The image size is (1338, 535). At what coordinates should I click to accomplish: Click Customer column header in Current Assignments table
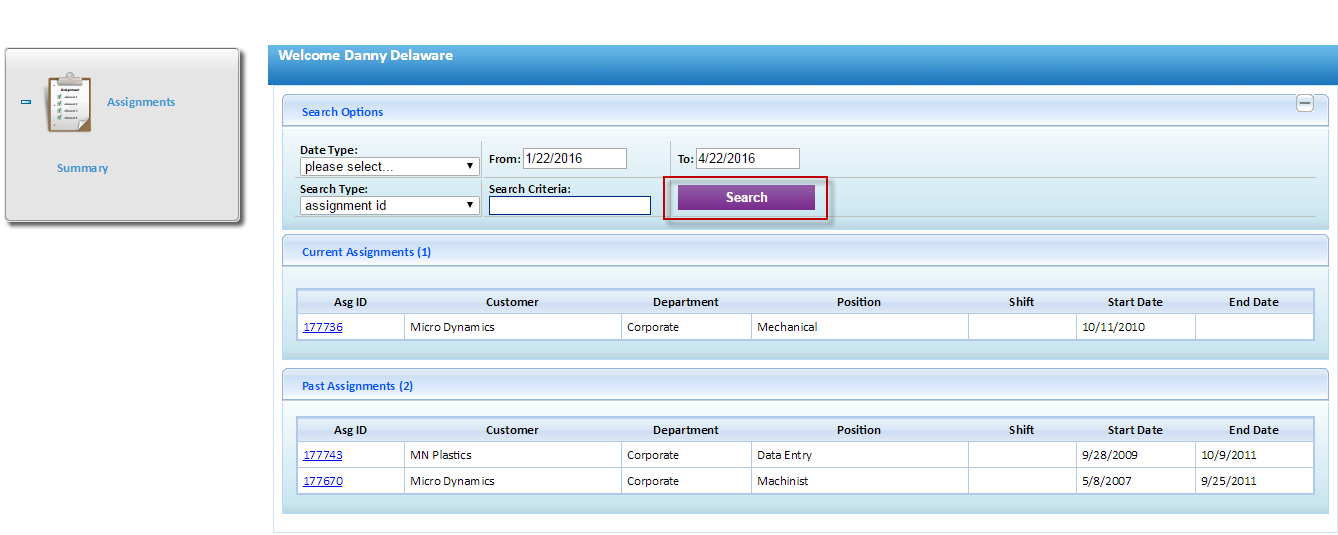click(512, 302)
